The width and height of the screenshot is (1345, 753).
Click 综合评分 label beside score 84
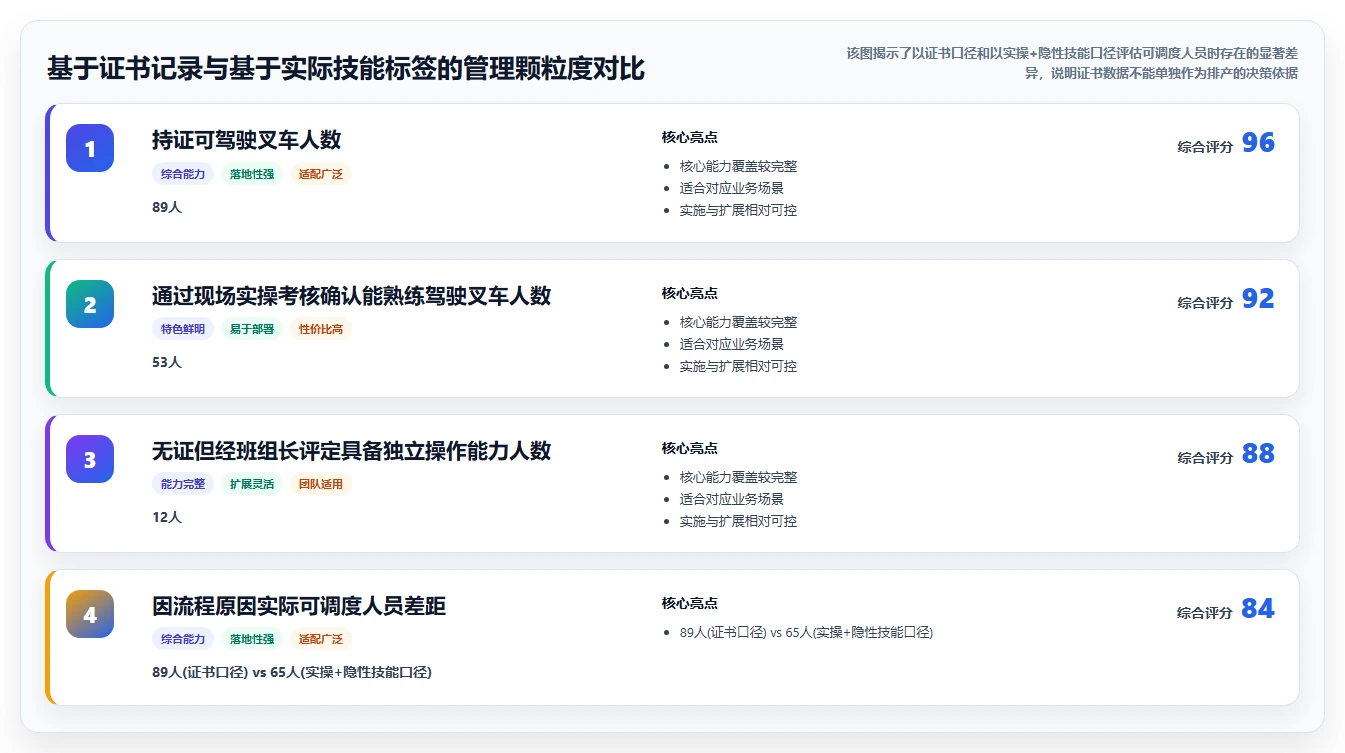coord(1205,613)
